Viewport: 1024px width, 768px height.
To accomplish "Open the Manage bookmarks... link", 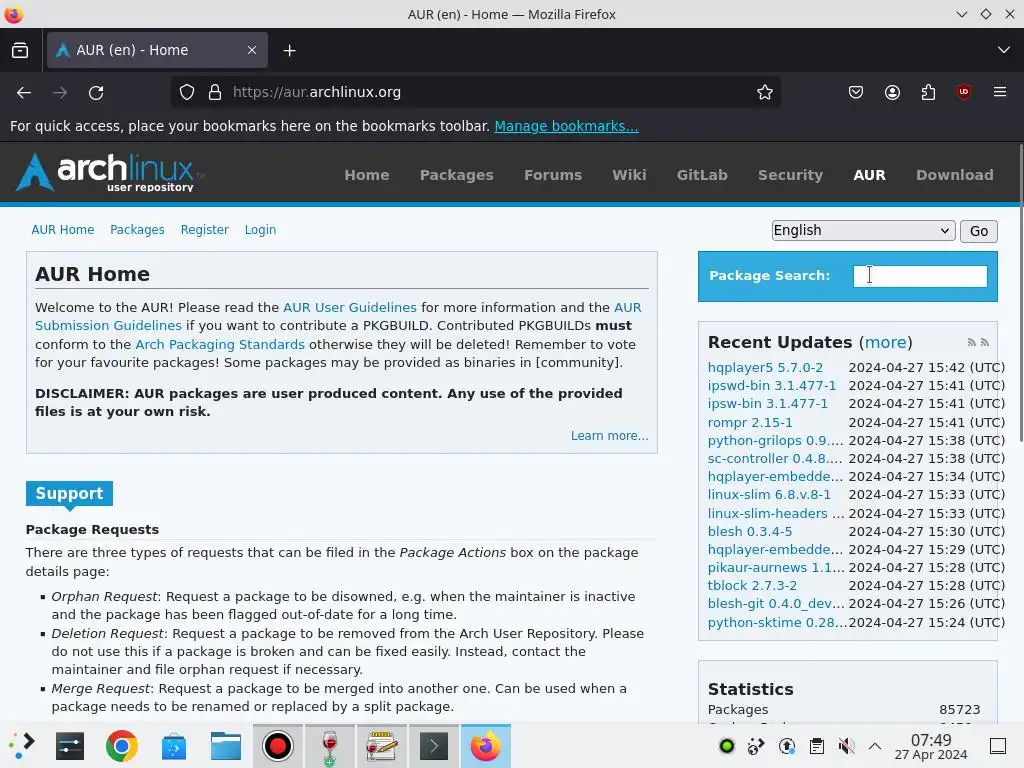I will pyautogui.click(x=566, y=126).
